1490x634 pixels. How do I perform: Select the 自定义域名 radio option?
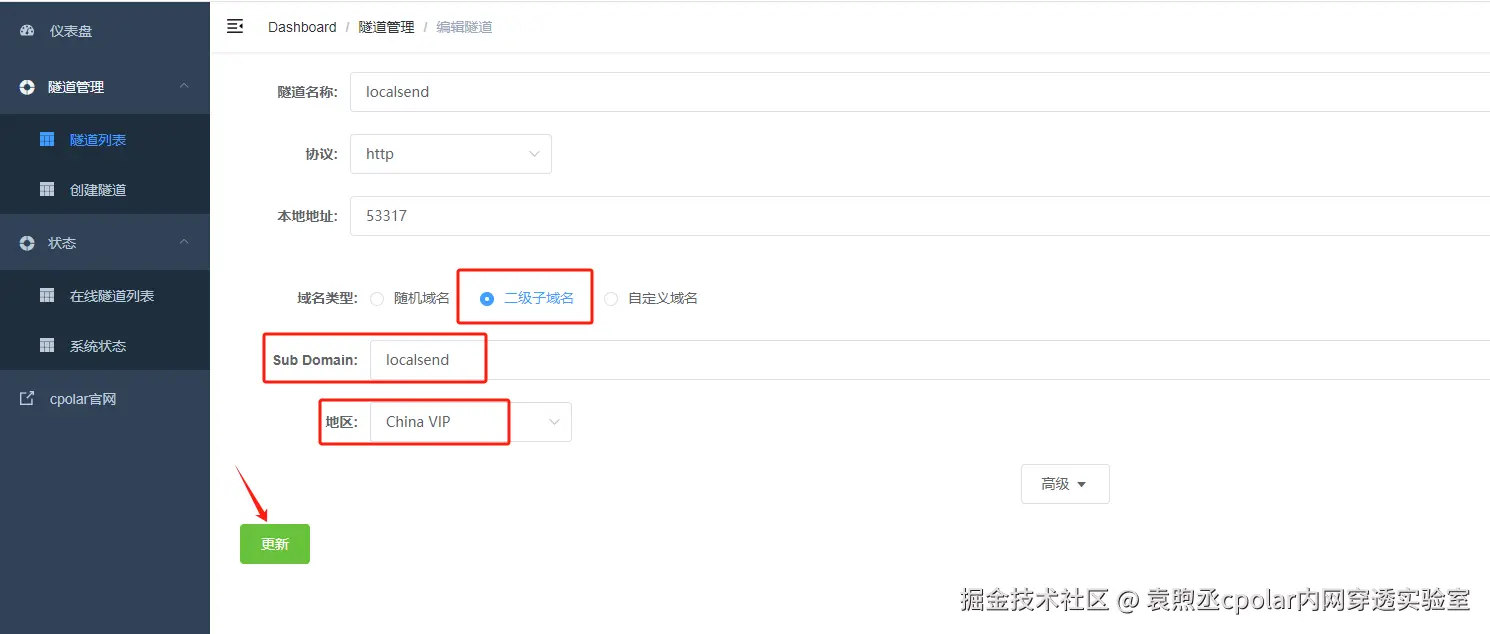tap(611, 298)
